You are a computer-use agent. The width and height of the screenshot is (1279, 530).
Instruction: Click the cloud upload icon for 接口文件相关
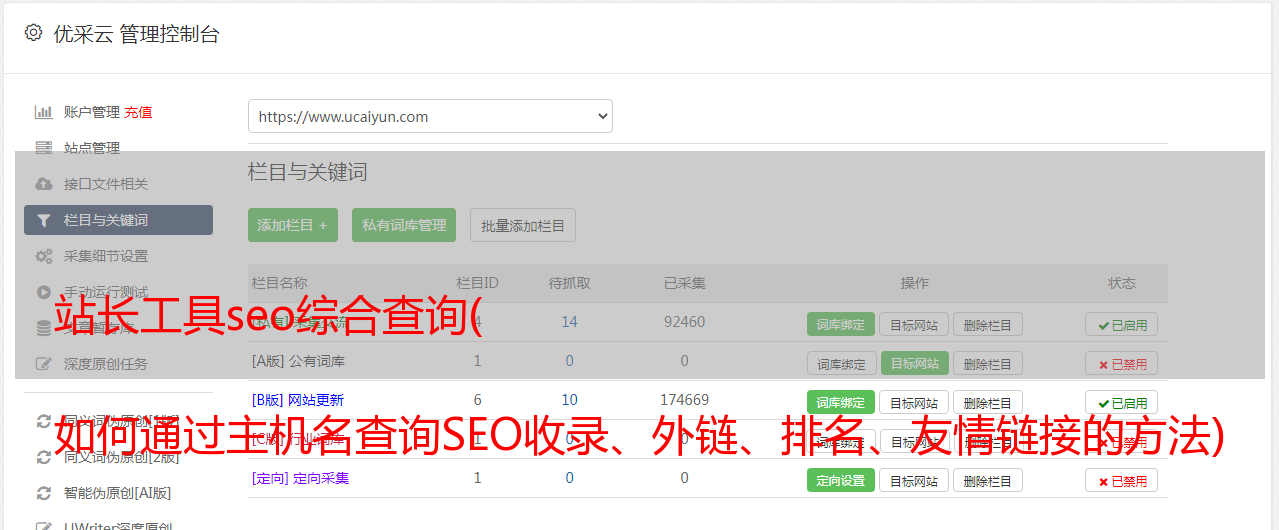44,184
